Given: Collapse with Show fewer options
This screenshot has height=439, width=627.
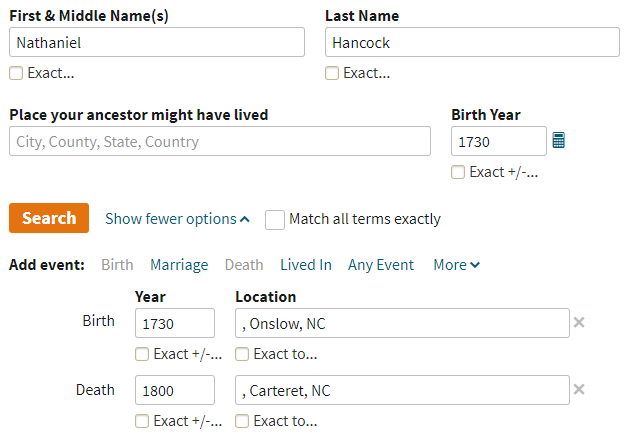Looking at the screenshot, I should (x=177, y=219).
